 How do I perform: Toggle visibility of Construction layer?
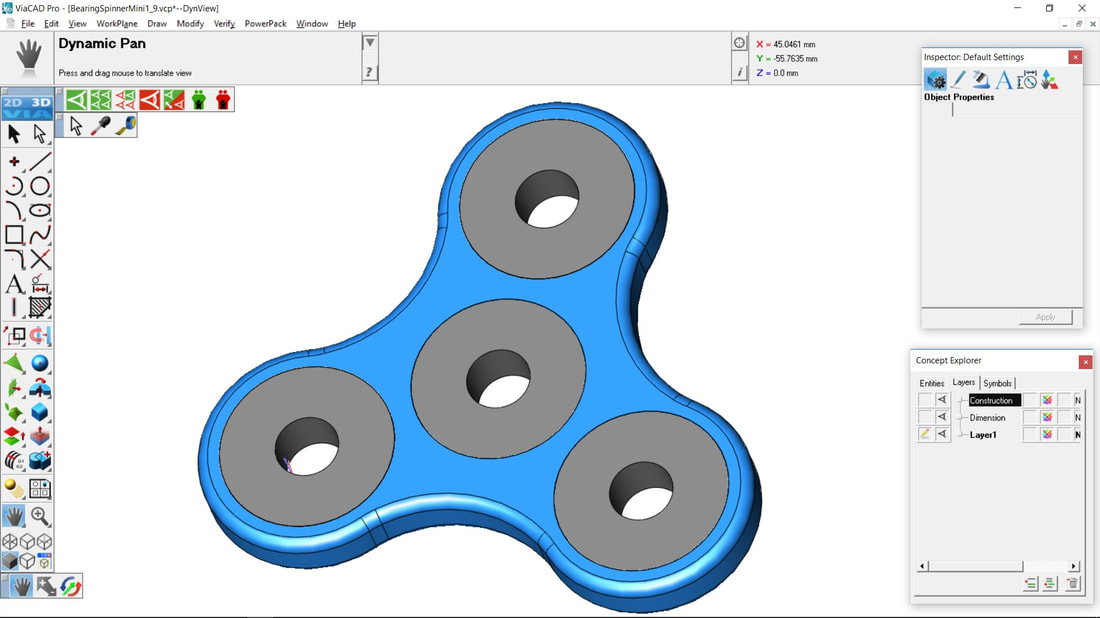942,400
